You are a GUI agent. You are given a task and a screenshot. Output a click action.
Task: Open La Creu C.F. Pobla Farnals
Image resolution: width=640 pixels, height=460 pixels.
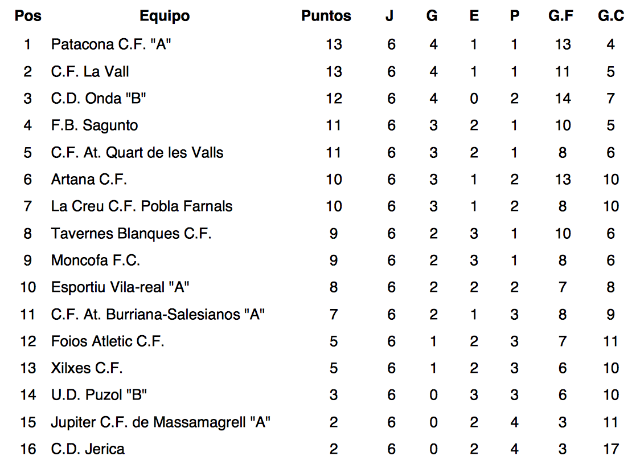pyautogui.click(x=141, y=206)
